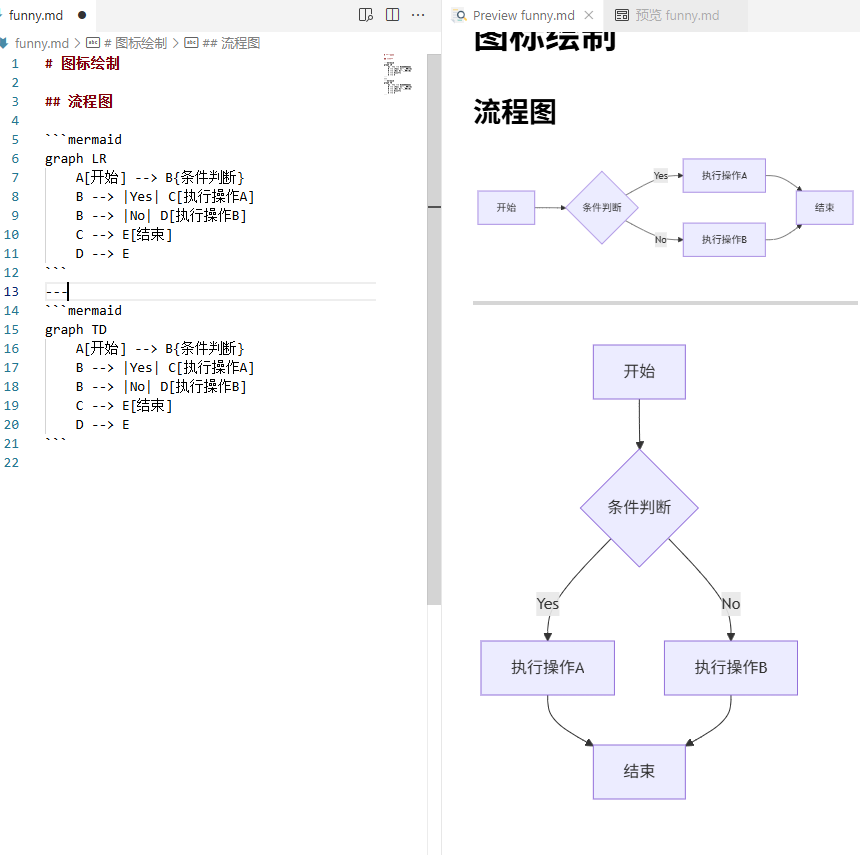Open preview to the side icon
This screenshot has width=860, height=855.
[365, 15]
